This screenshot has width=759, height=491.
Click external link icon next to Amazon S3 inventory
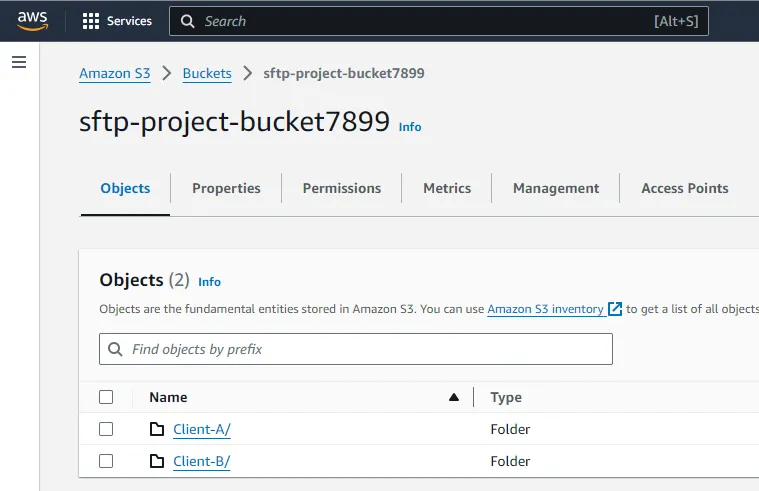coord(615,309)
